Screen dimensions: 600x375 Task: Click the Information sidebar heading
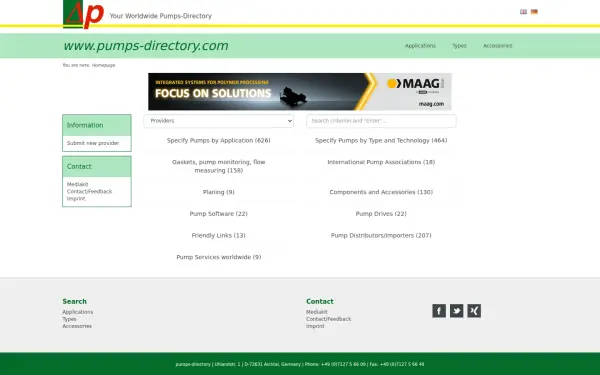tap(85, 125)
